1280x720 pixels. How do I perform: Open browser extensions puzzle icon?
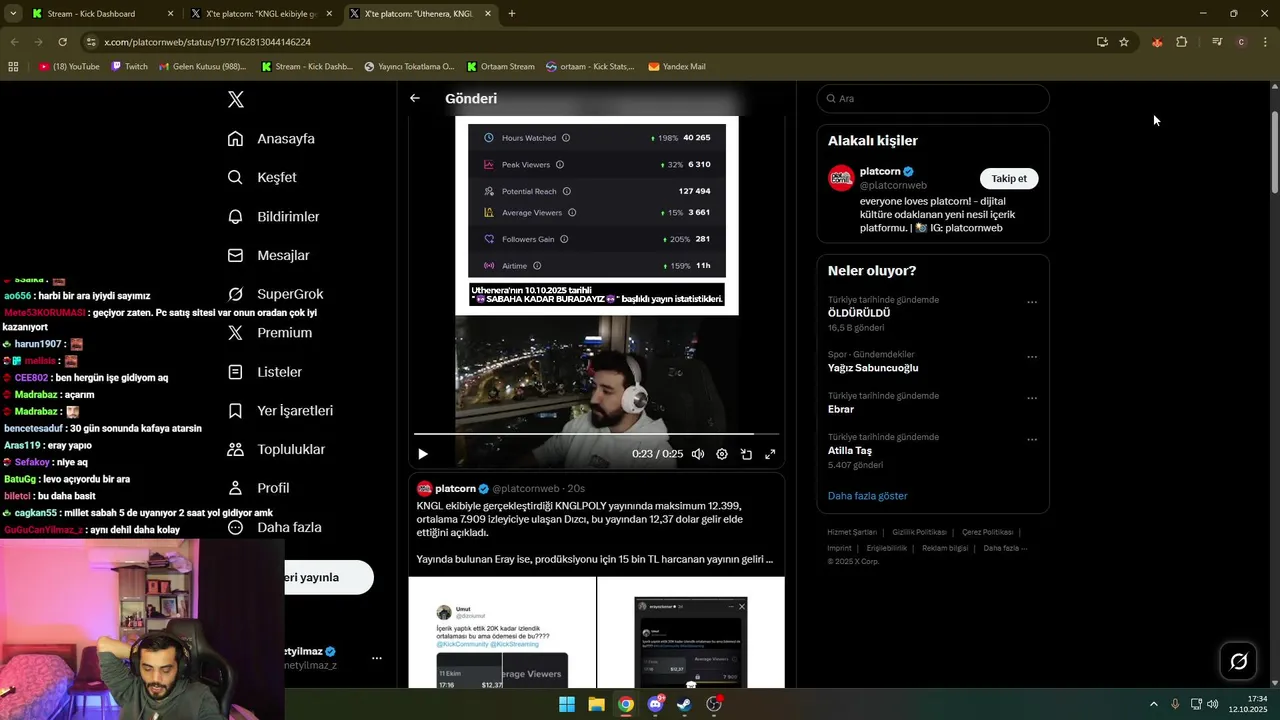(1182, 42)
